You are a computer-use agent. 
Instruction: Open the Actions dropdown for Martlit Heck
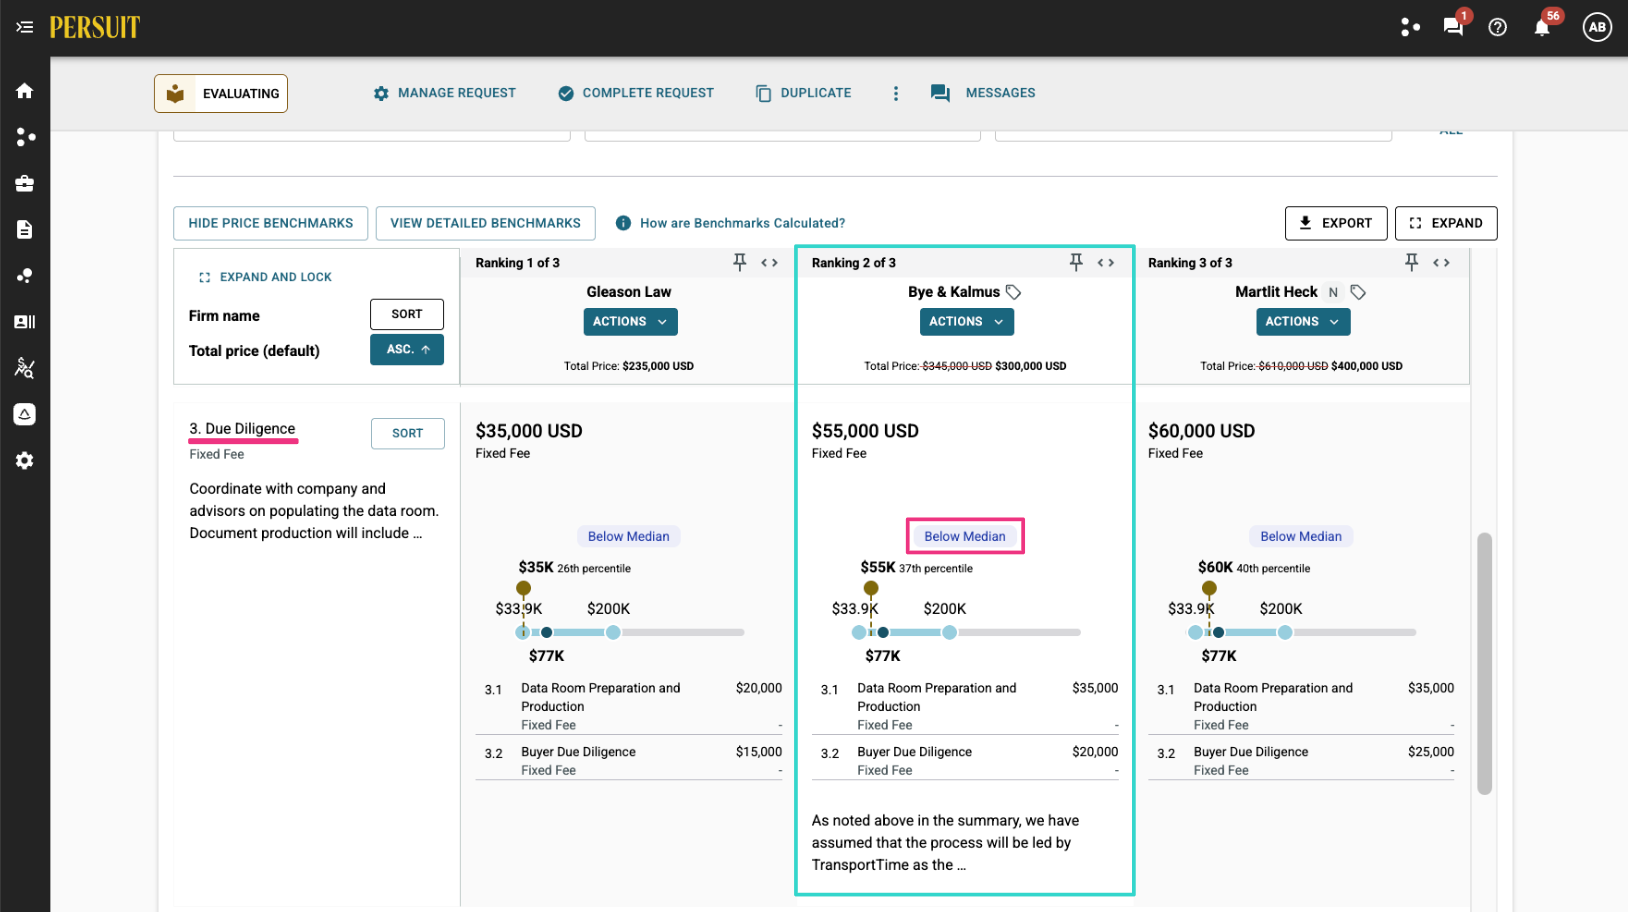(1303, 321)
